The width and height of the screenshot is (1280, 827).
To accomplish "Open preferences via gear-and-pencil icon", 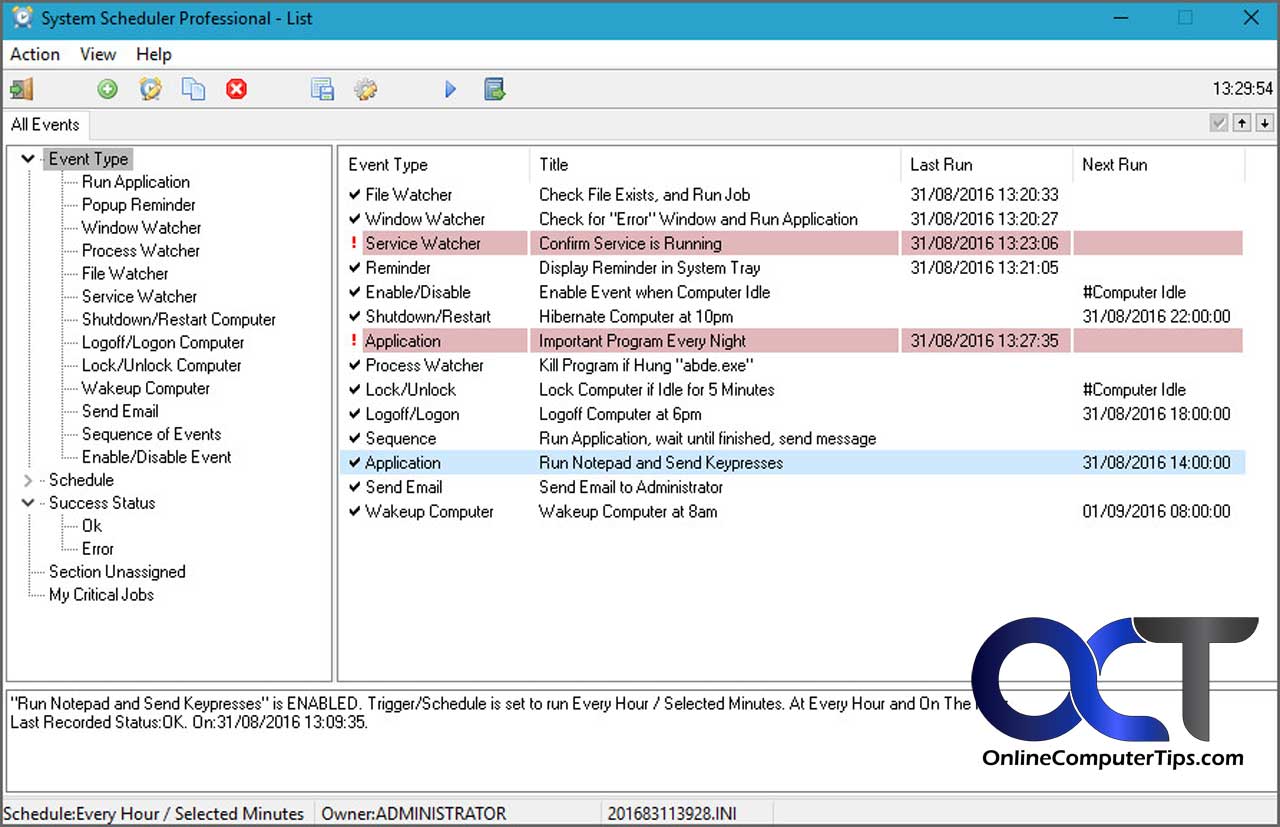I will [x=365, y=89].
